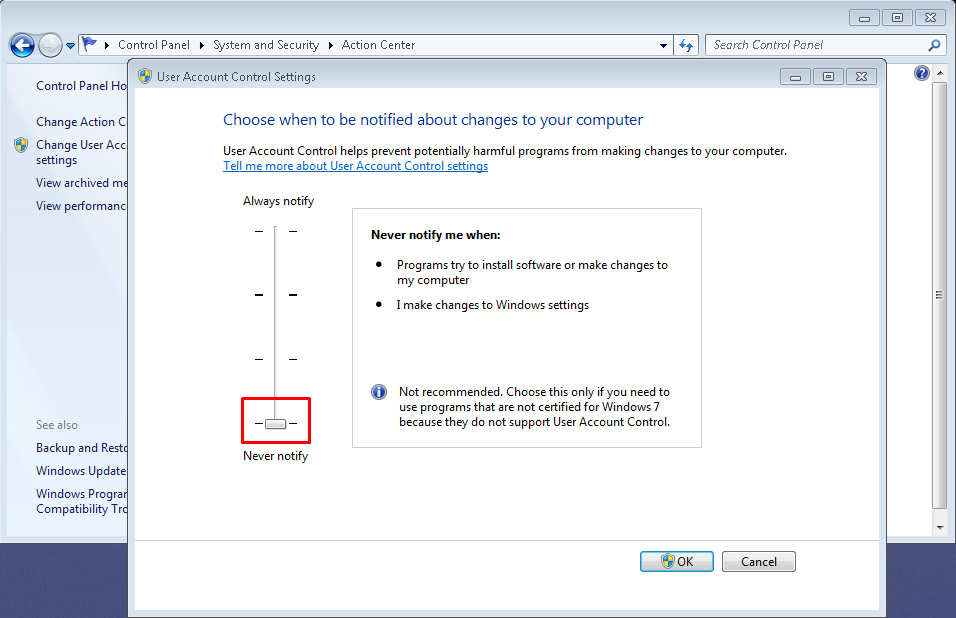Click OK button with shield
Screen dimensions: 956x618
(676, 561)
